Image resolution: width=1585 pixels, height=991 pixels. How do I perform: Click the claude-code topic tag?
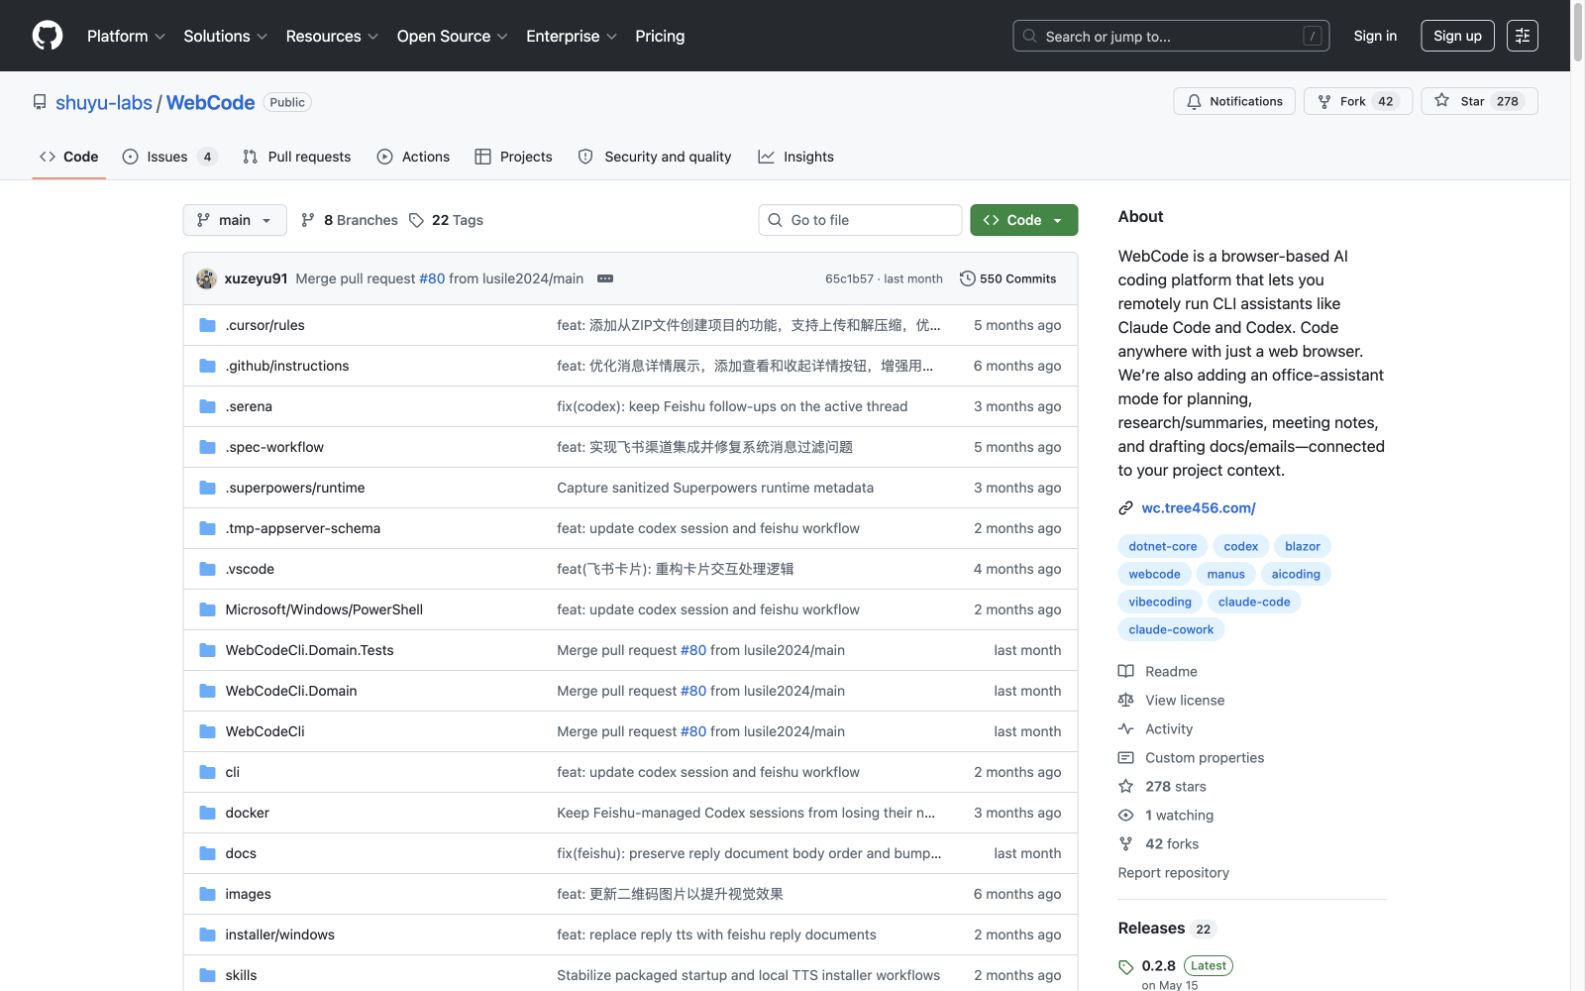[x=1254, y=603]
